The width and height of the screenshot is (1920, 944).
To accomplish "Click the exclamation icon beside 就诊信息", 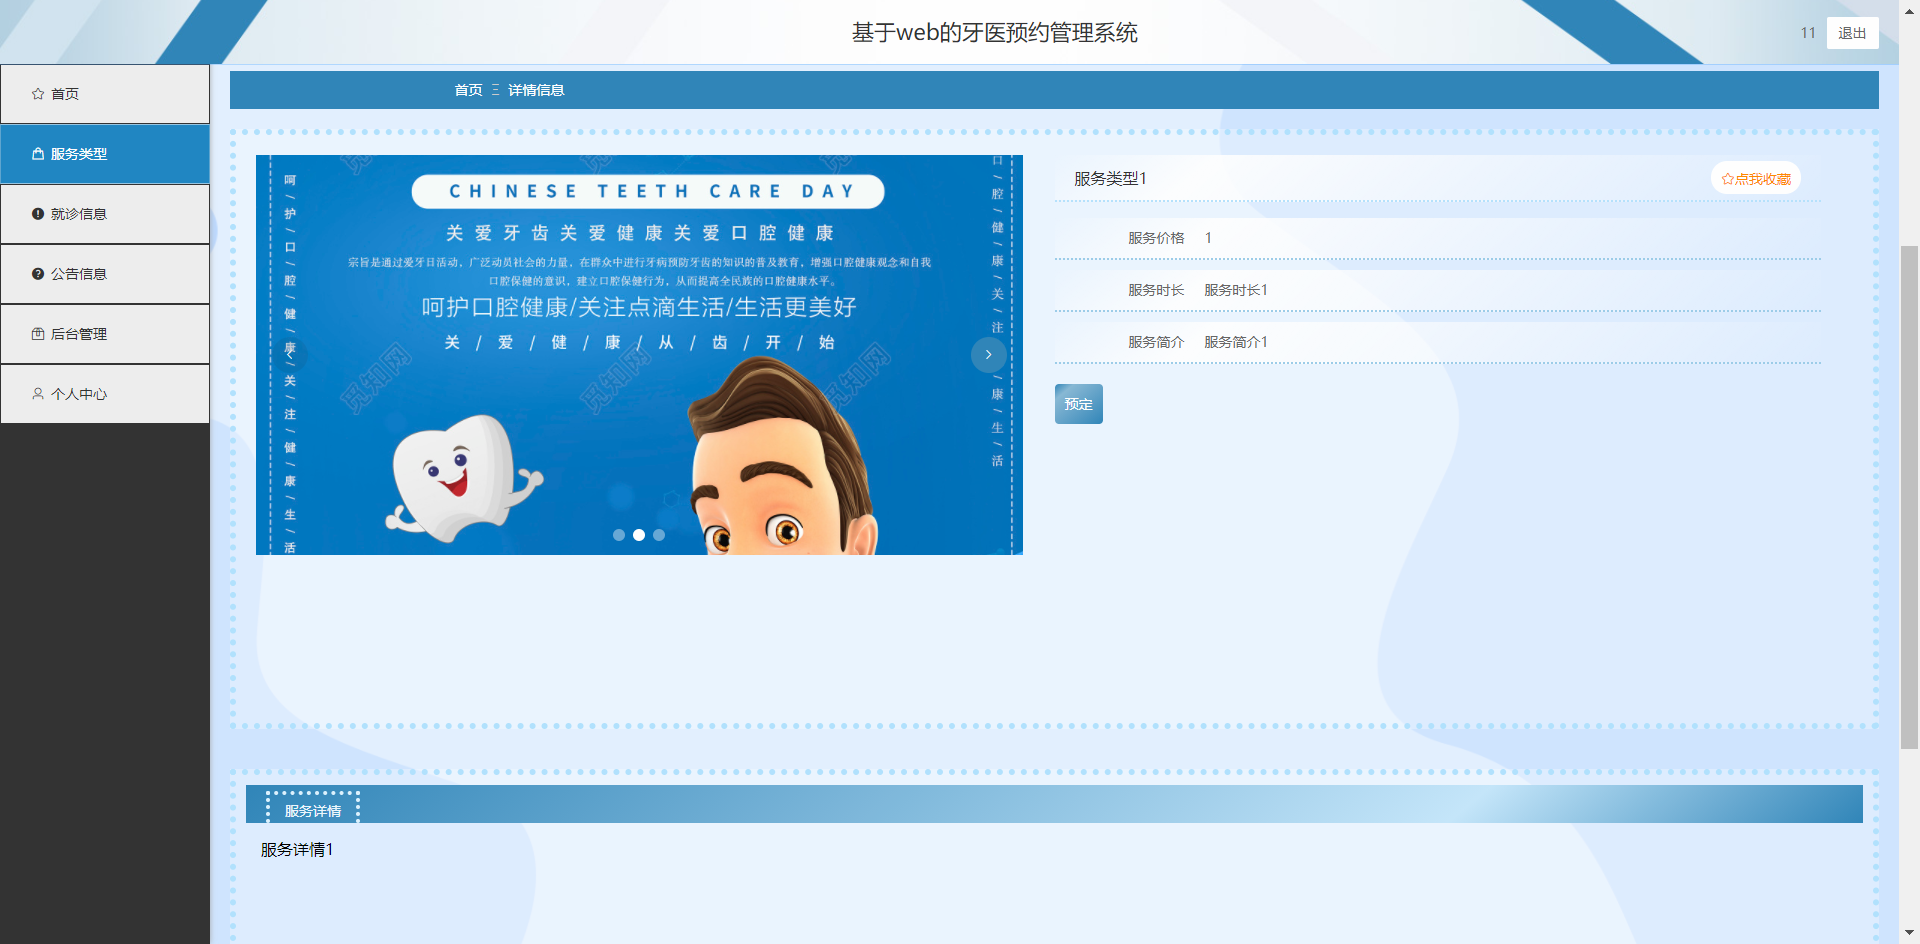I will 38,214.
